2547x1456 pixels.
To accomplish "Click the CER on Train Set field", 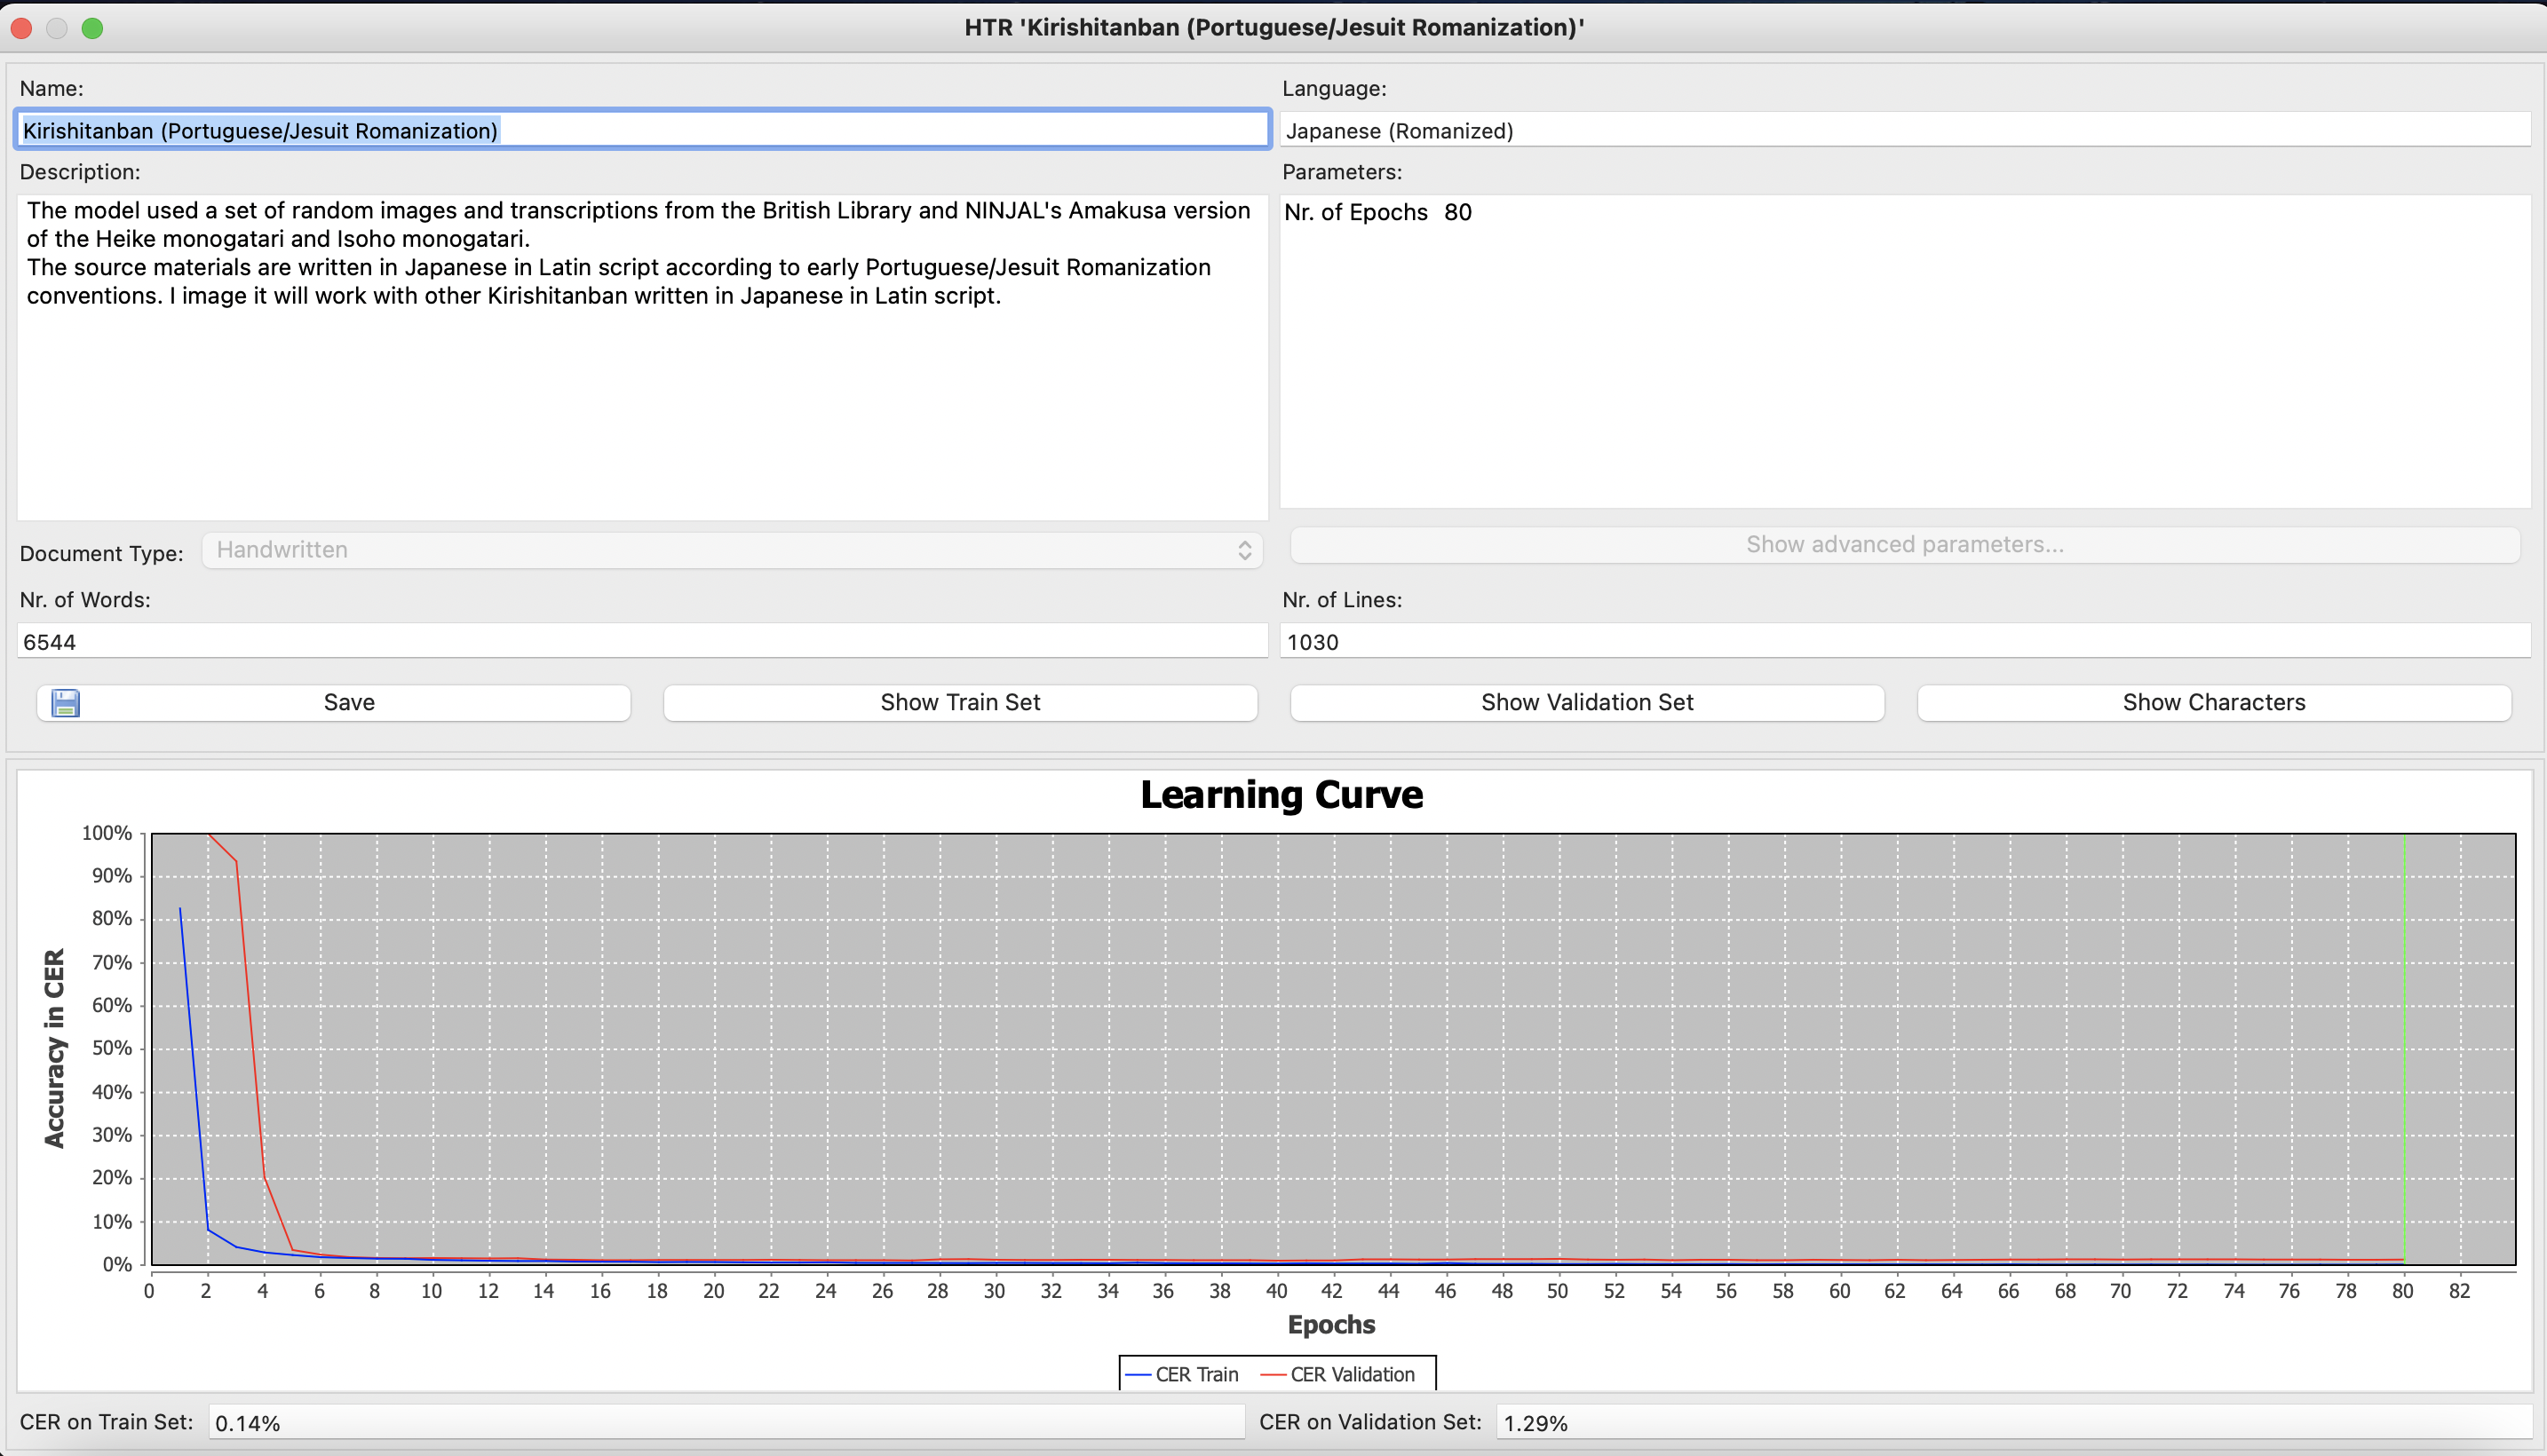I will coord(725,1422).
